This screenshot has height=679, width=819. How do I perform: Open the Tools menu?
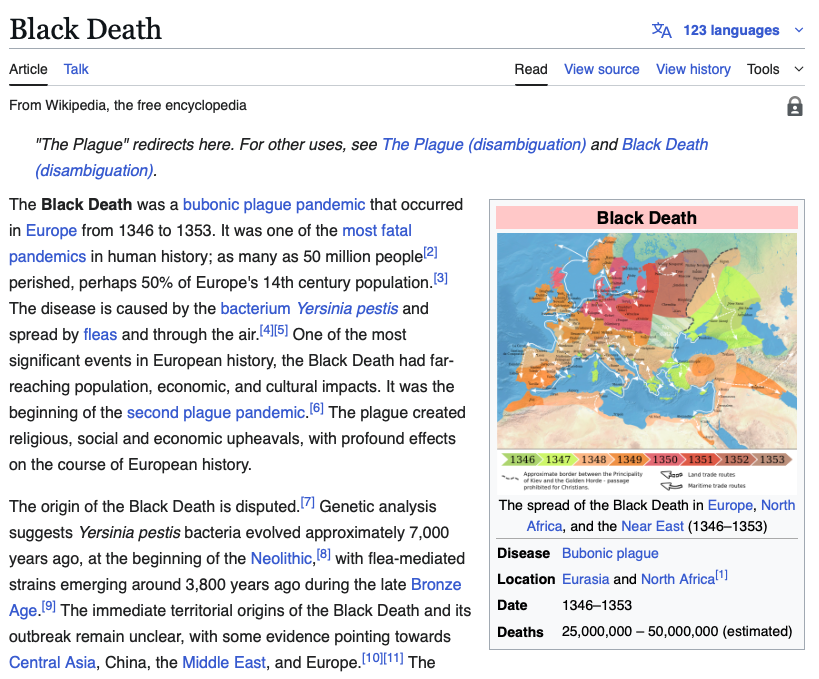pos(763,69)
